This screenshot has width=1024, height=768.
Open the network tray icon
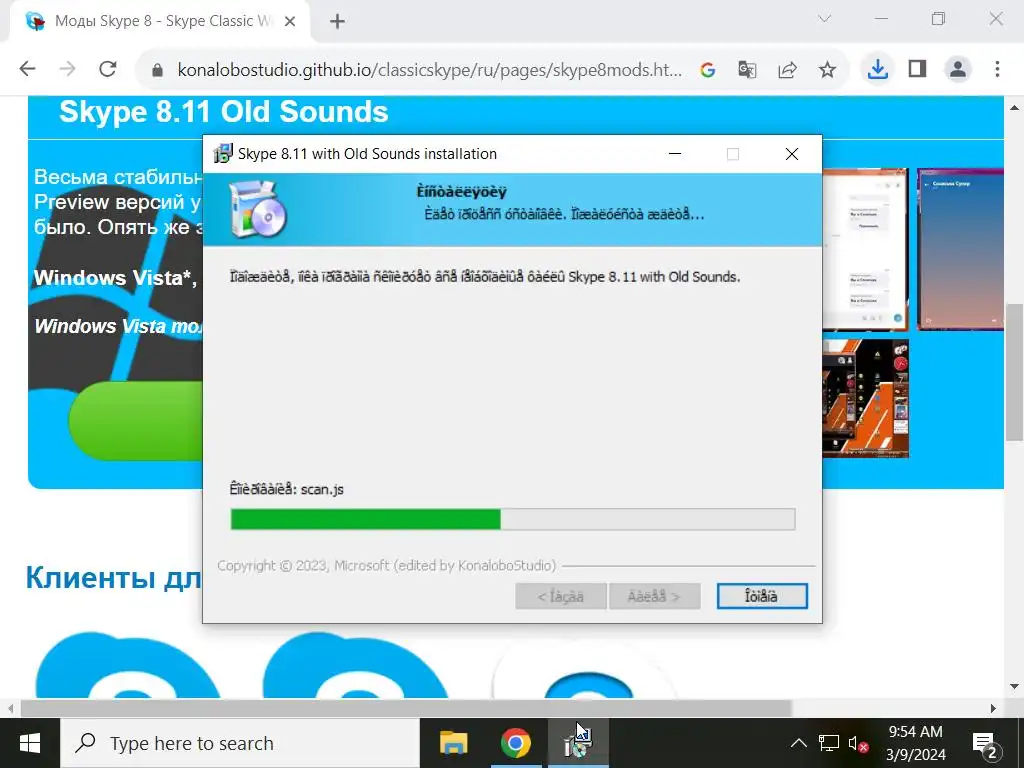(x=828, y=743)
